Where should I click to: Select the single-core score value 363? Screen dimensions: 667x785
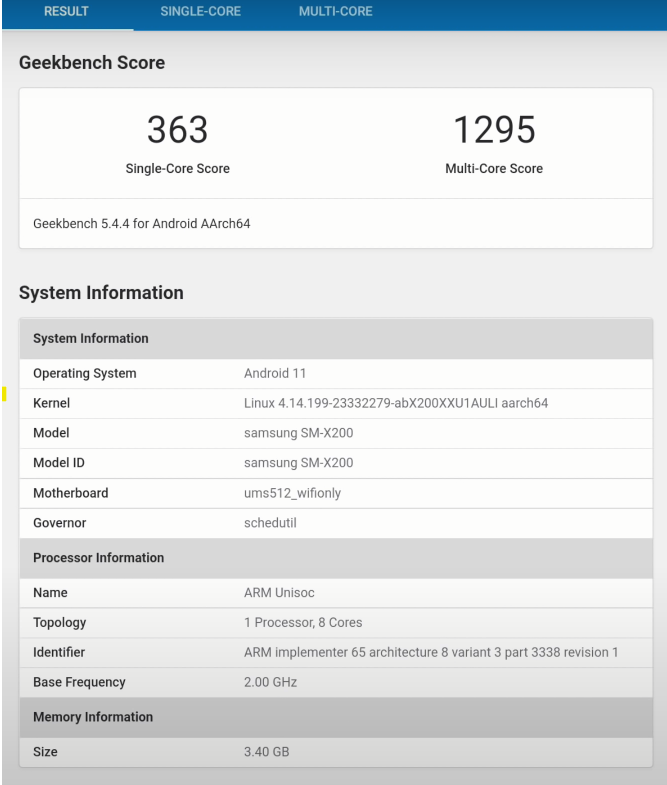177,130
